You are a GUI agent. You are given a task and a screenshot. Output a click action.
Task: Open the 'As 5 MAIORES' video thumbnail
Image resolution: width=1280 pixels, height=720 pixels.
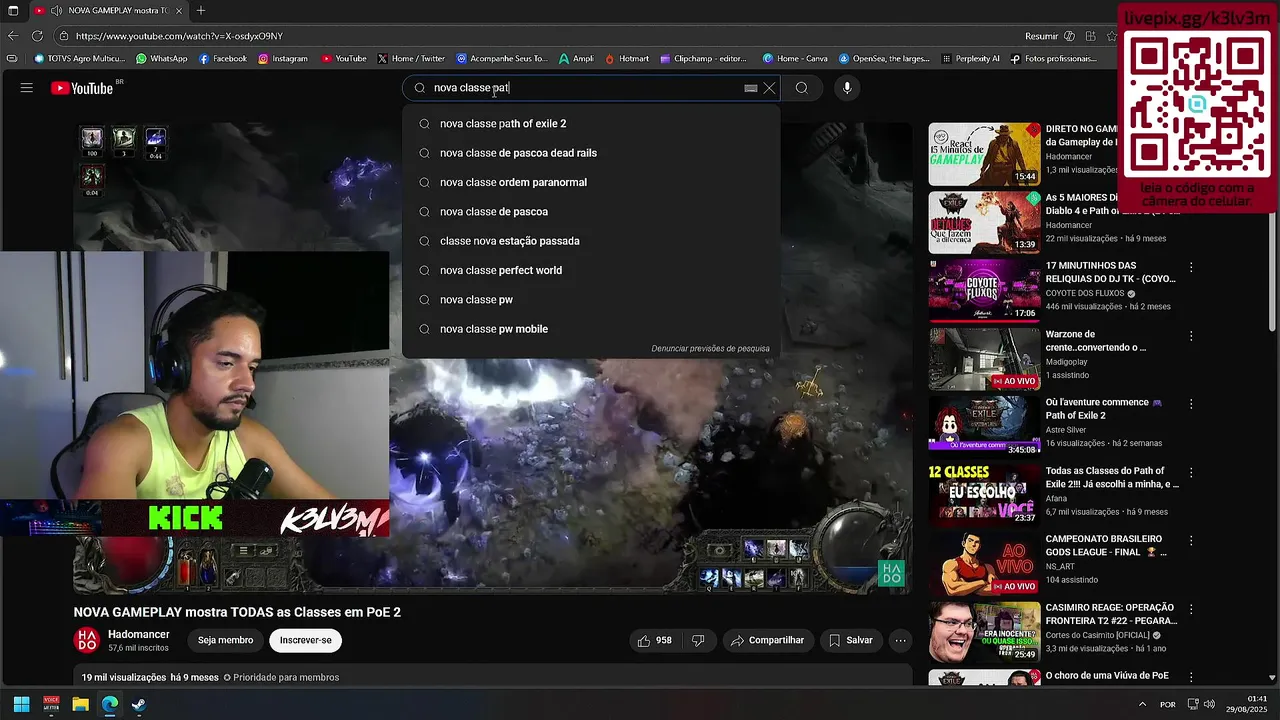coord(984,222)
